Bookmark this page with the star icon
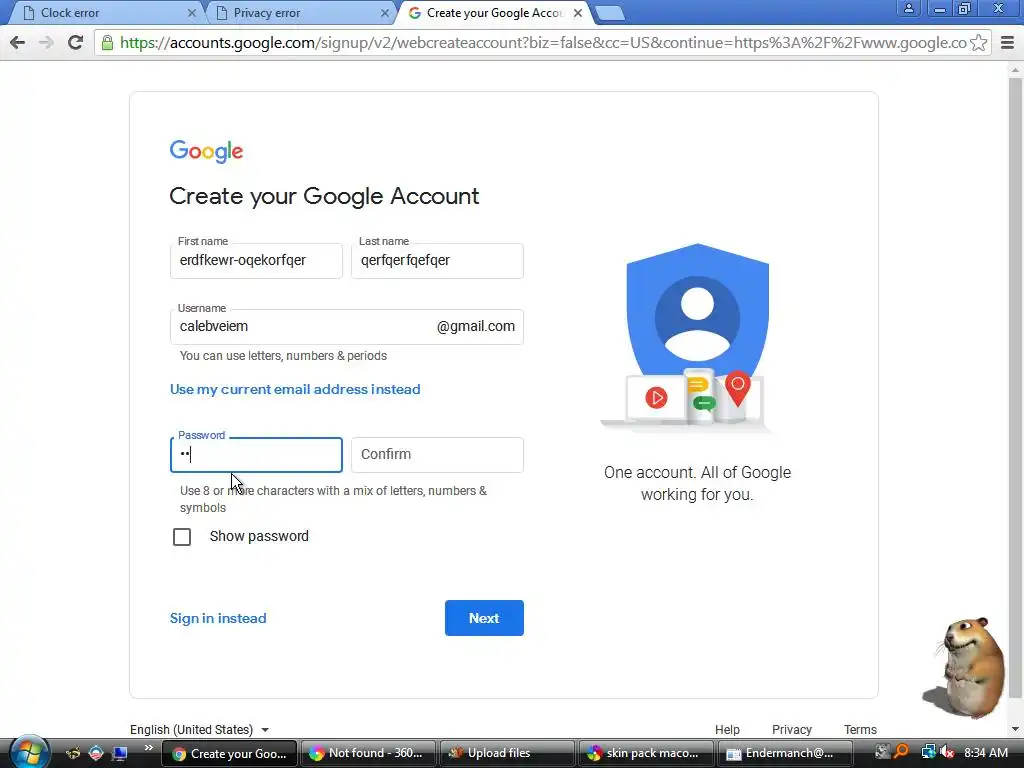This screenshot has width=1024, height=768. pos(978,43)
